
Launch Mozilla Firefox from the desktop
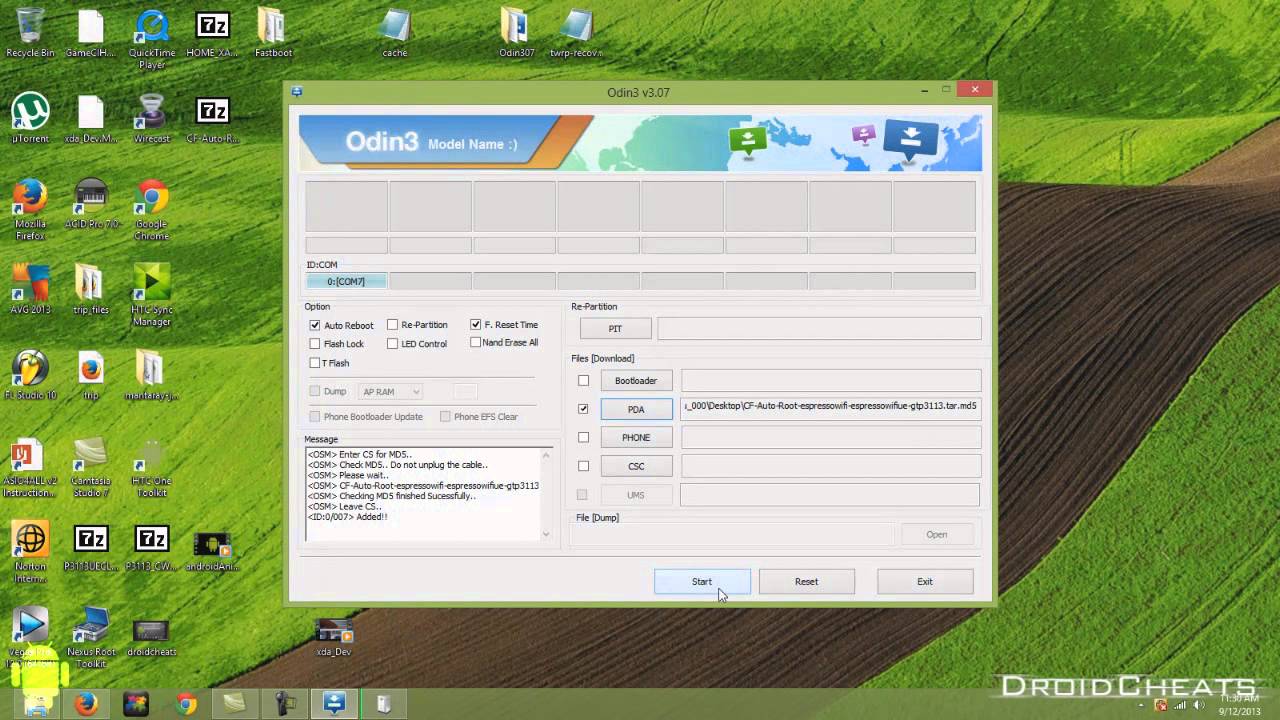coord(30,210)
